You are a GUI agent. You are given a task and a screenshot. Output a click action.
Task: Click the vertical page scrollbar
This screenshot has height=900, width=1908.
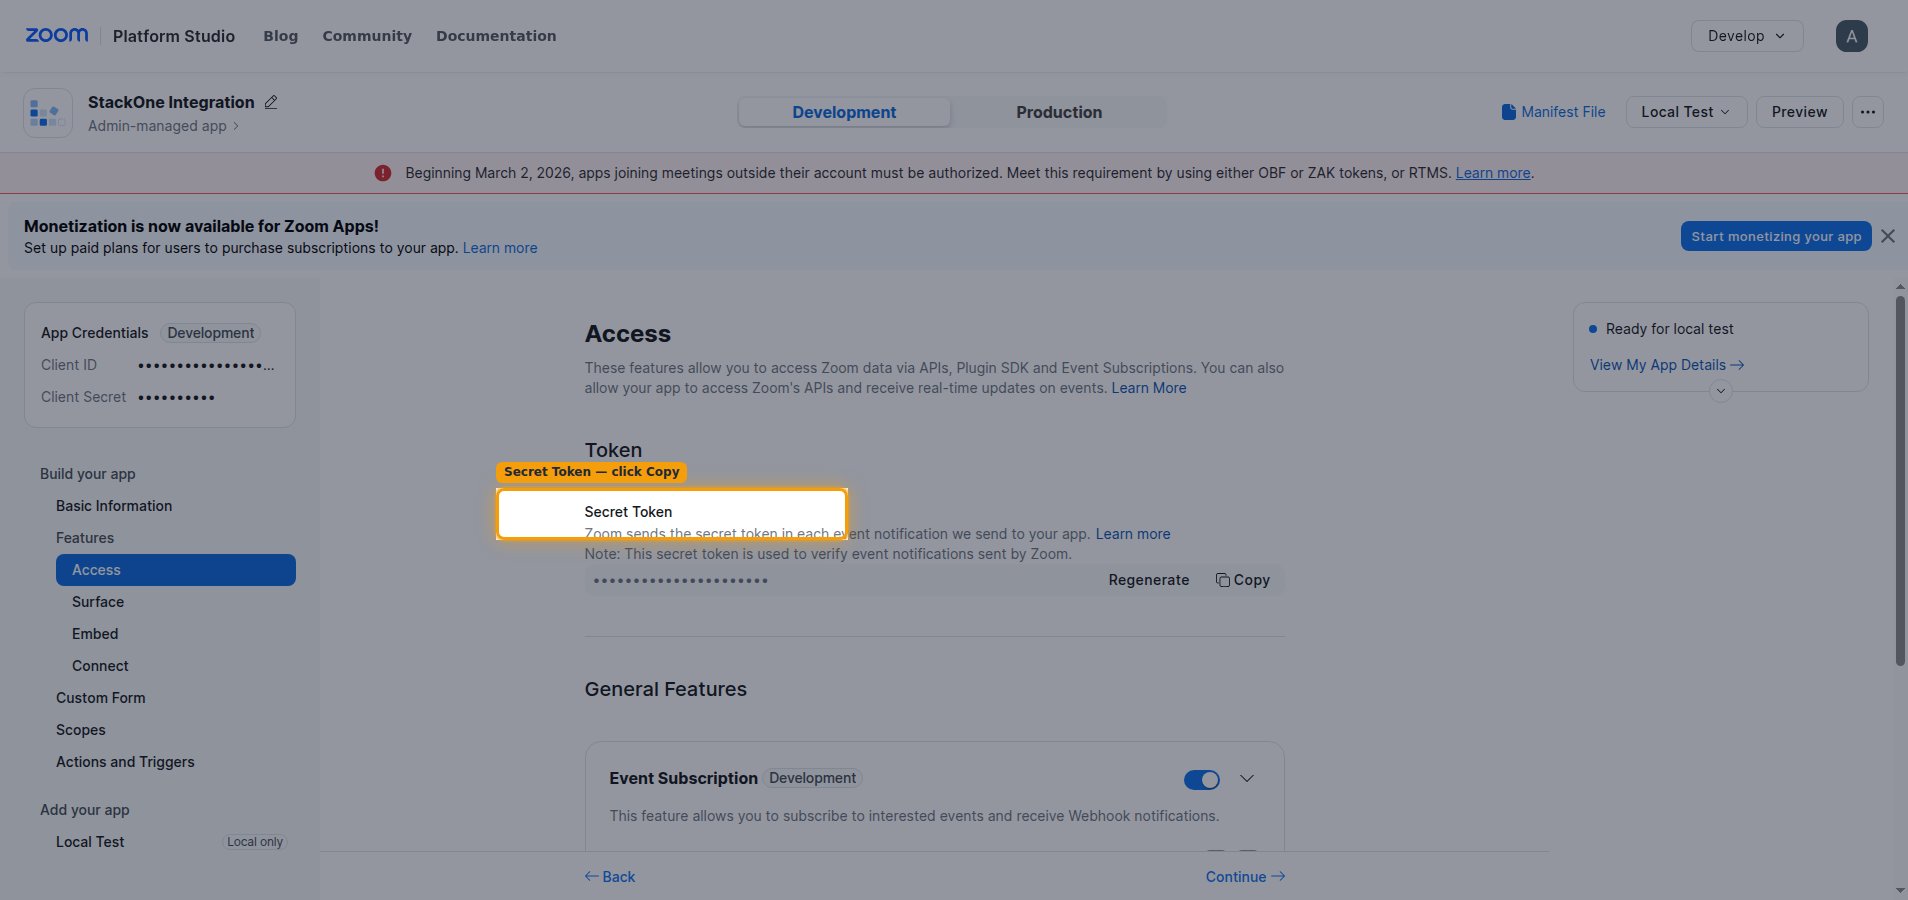[x=1900, y=480]
